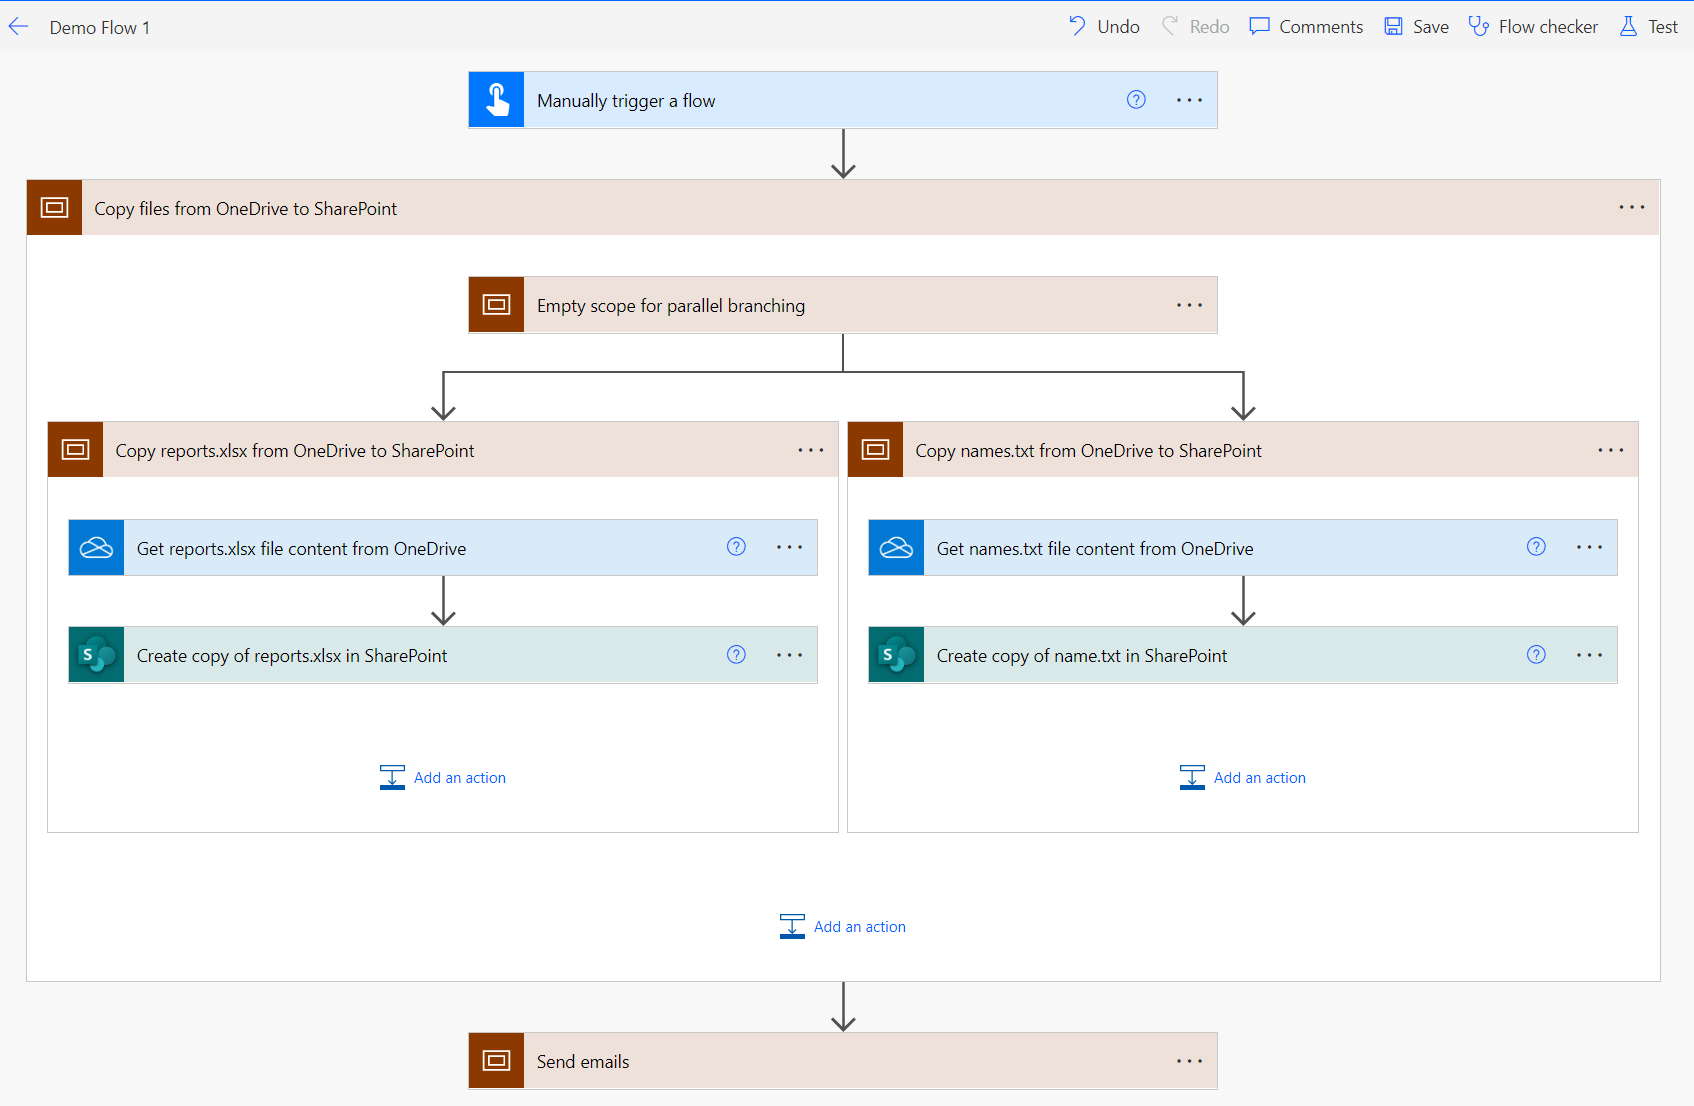This screenshot has width=1694, height=1106.
Task: Open more options for Manually trigger a flow
Action: click(x=1189, y=100)
